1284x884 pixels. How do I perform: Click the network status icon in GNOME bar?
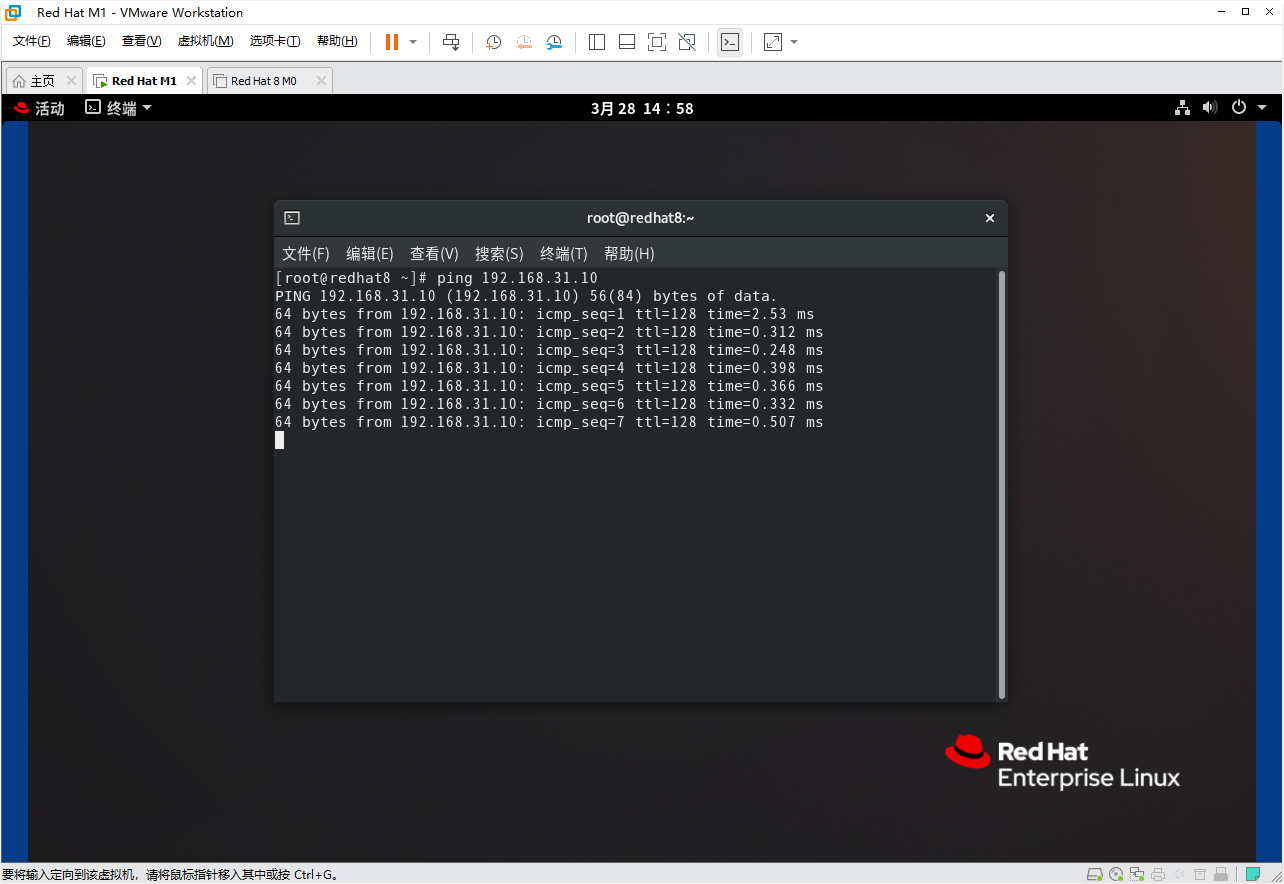click(1182, 108)
